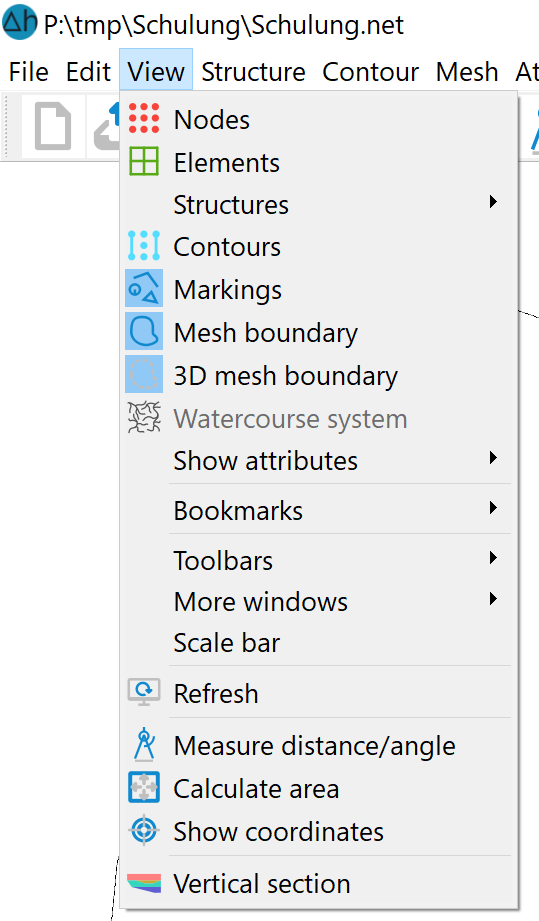Click the Contours icon in menu
539x921 pixels.
(144, 246)
